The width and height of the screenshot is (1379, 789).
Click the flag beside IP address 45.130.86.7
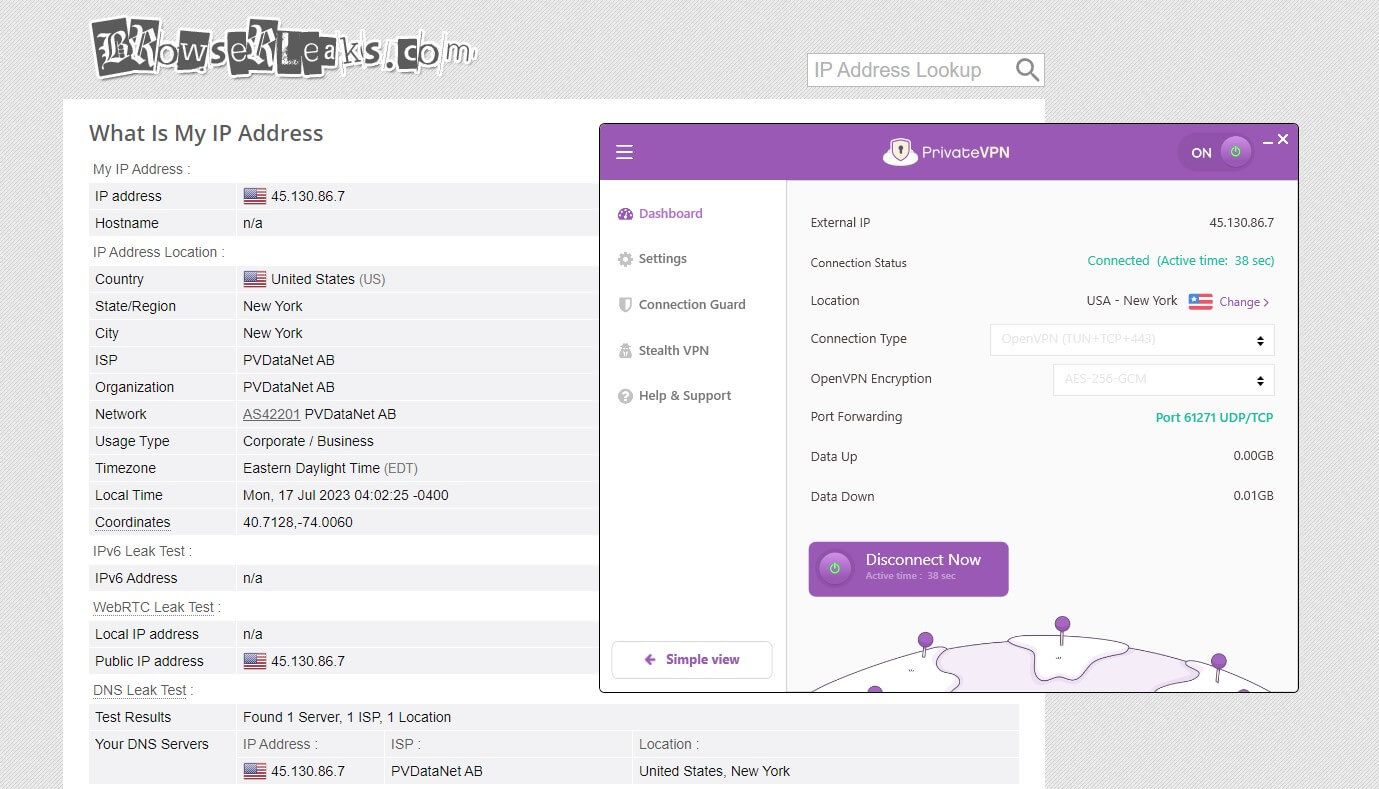pyautogui.click(x=255, y=196)
